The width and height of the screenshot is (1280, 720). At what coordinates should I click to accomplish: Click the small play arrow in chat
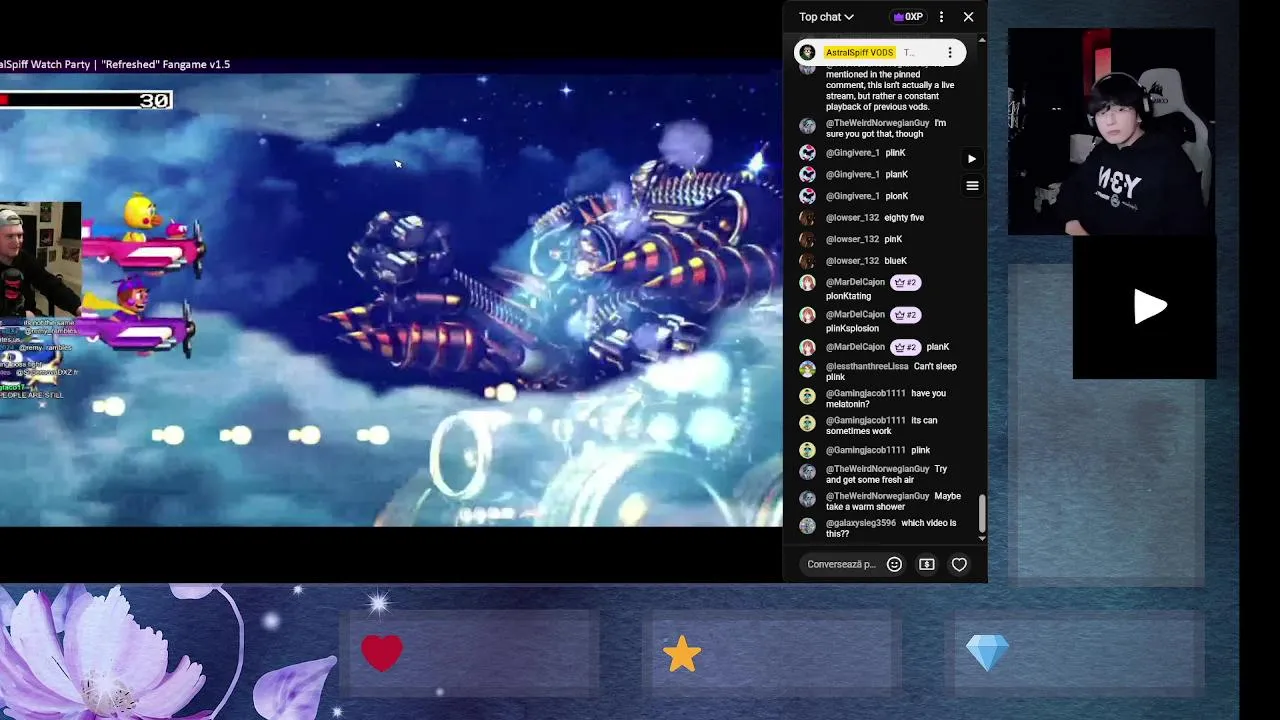pyautogui.click(x=971, y=158)
